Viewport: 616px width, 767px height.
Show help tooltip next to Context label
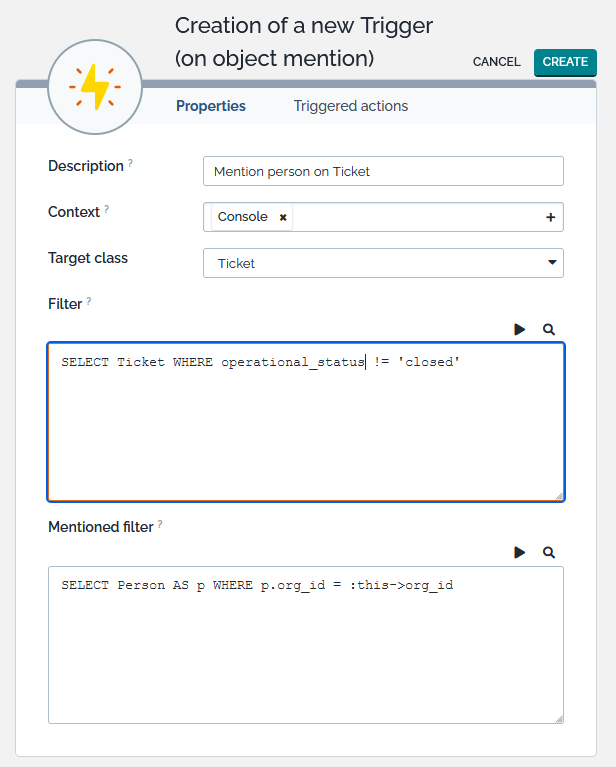107,209
